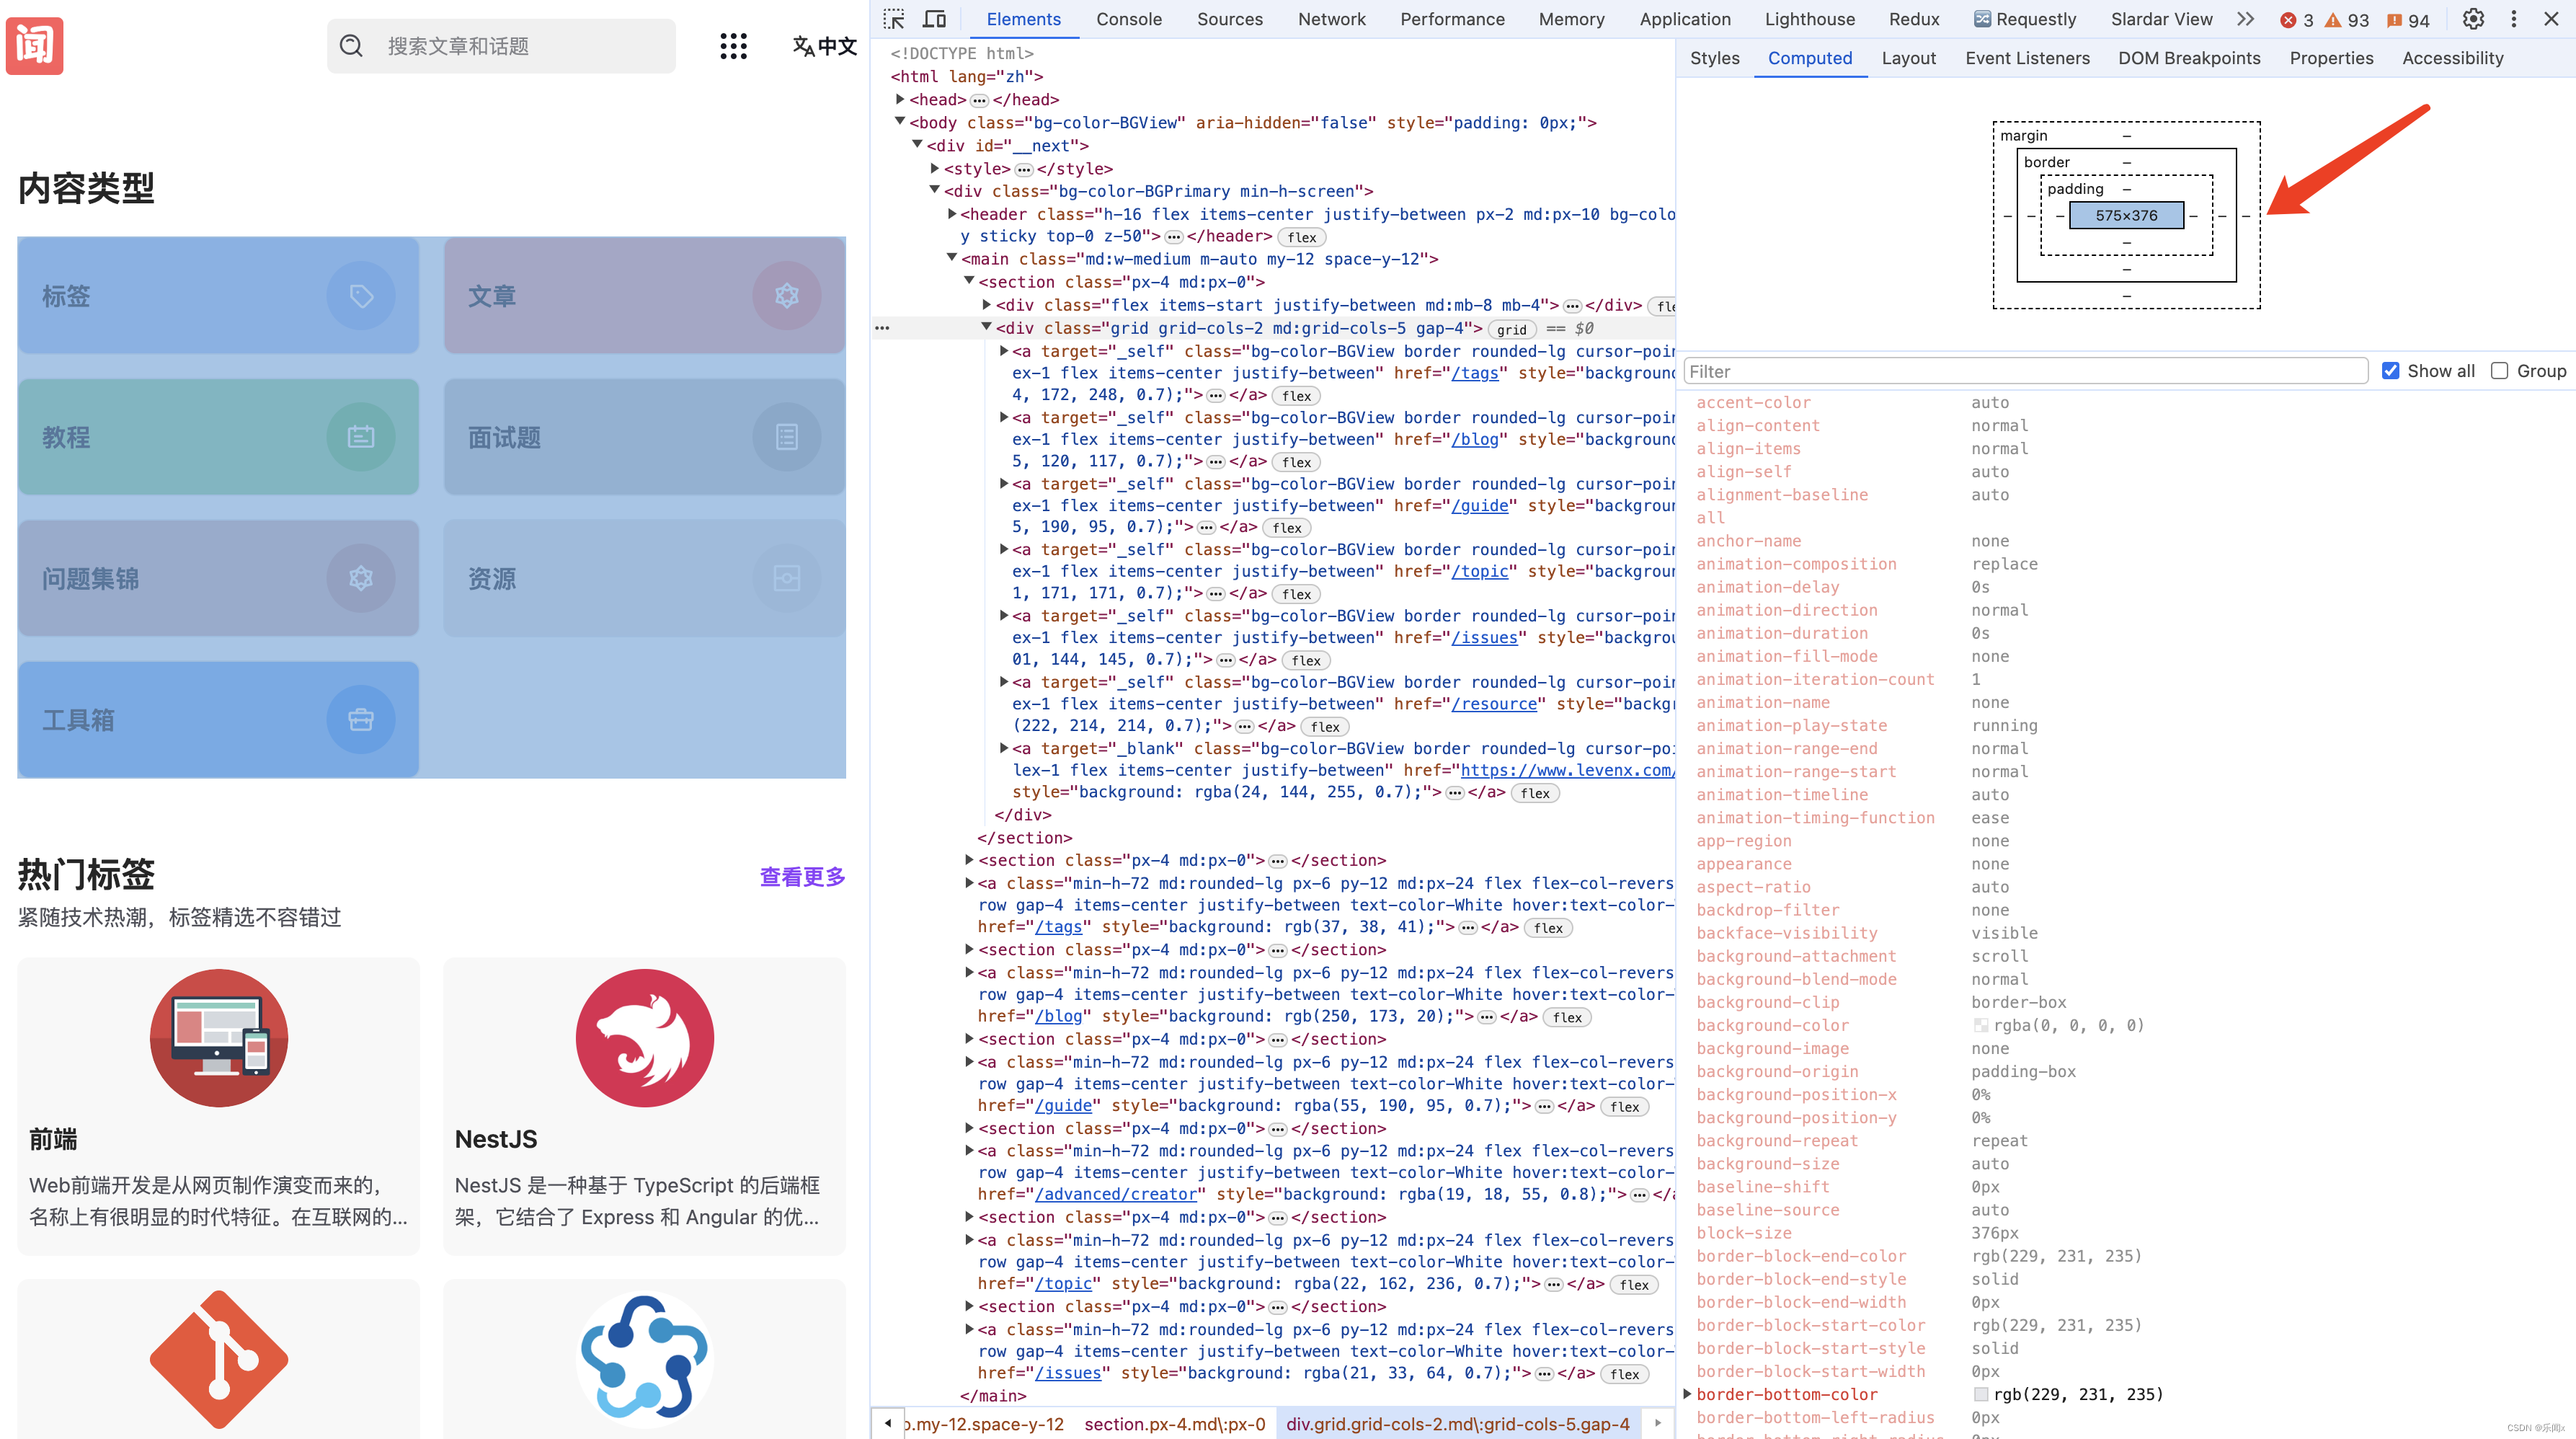Activate the inspect element picker icon
Viewport: 2576px width, 1439px height.
coord(894,19)
